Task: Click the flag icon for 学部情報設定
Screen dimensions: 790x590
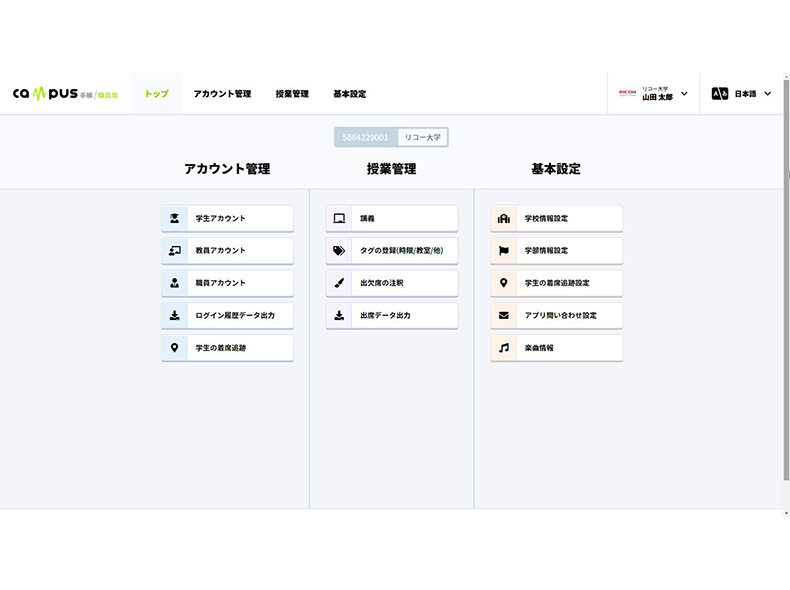Action: [x=504, y=250]
